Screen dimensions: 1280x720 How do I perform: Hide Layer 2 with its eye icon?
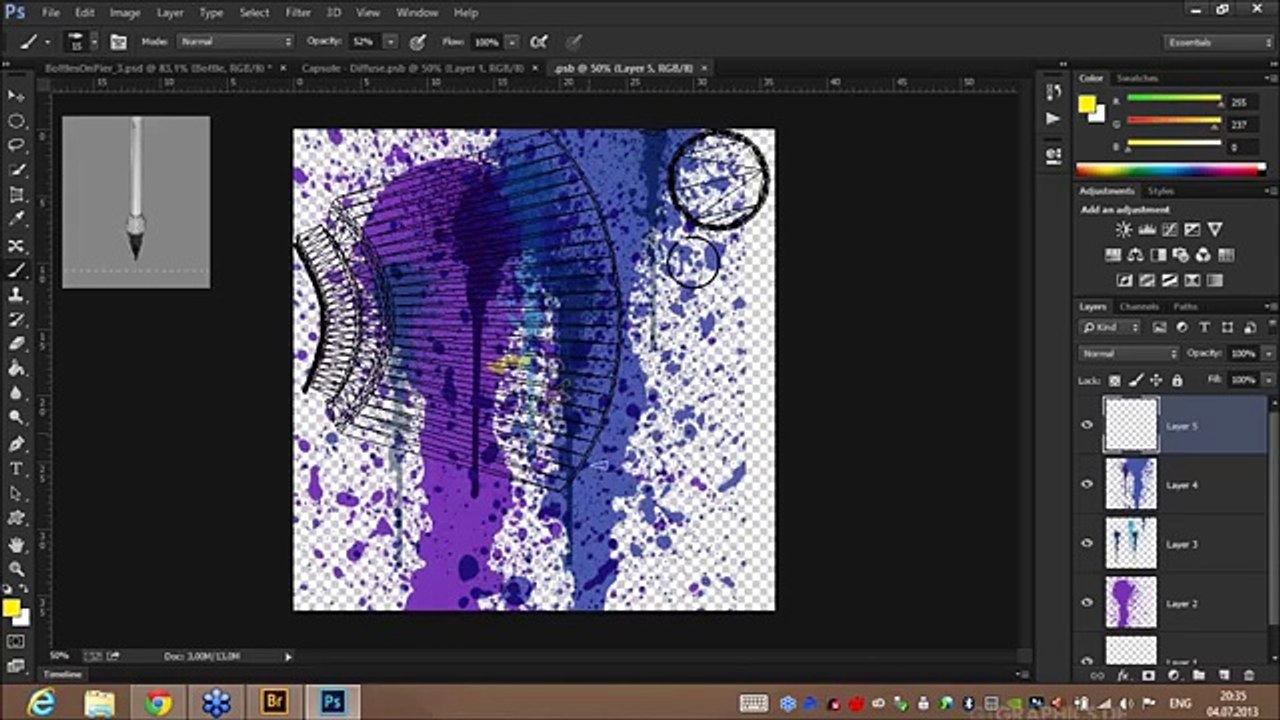1087,602
